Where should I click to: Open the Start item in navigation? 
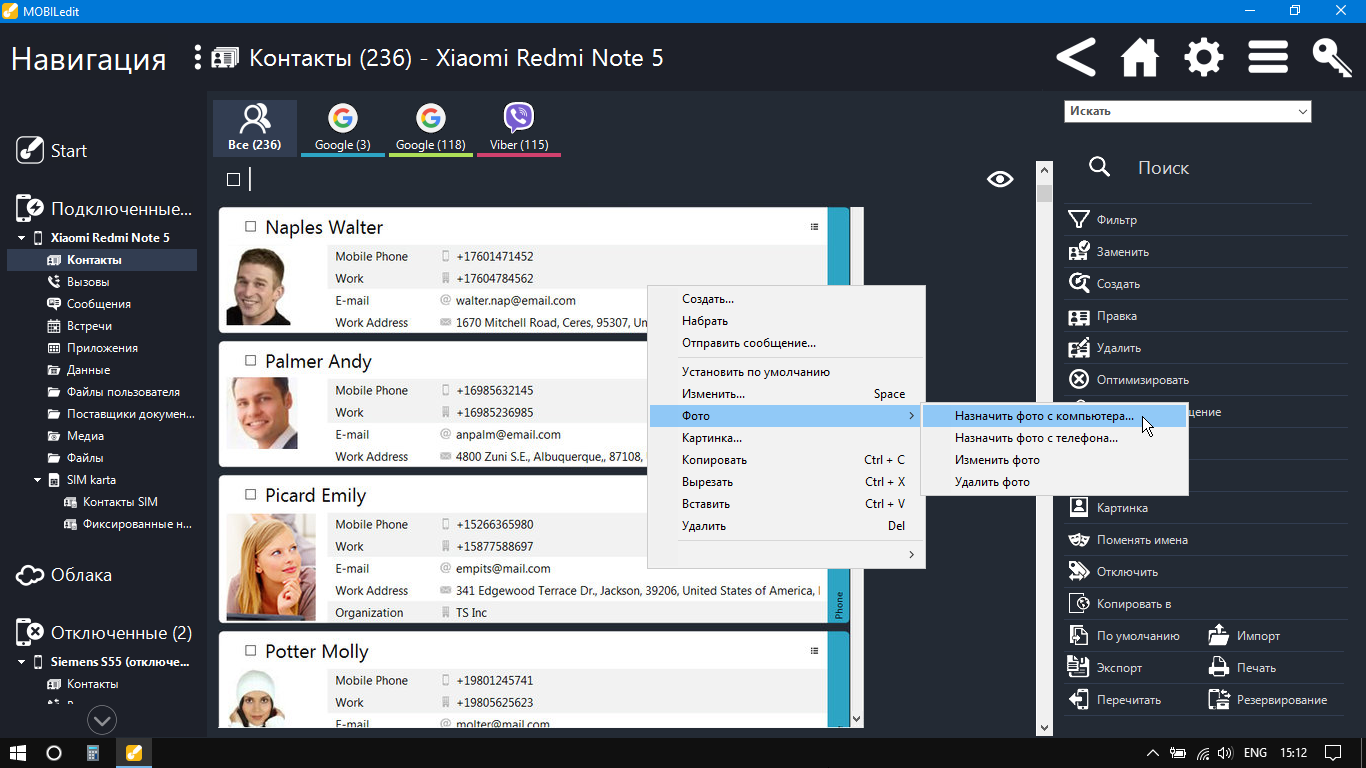tap(52, 151)
